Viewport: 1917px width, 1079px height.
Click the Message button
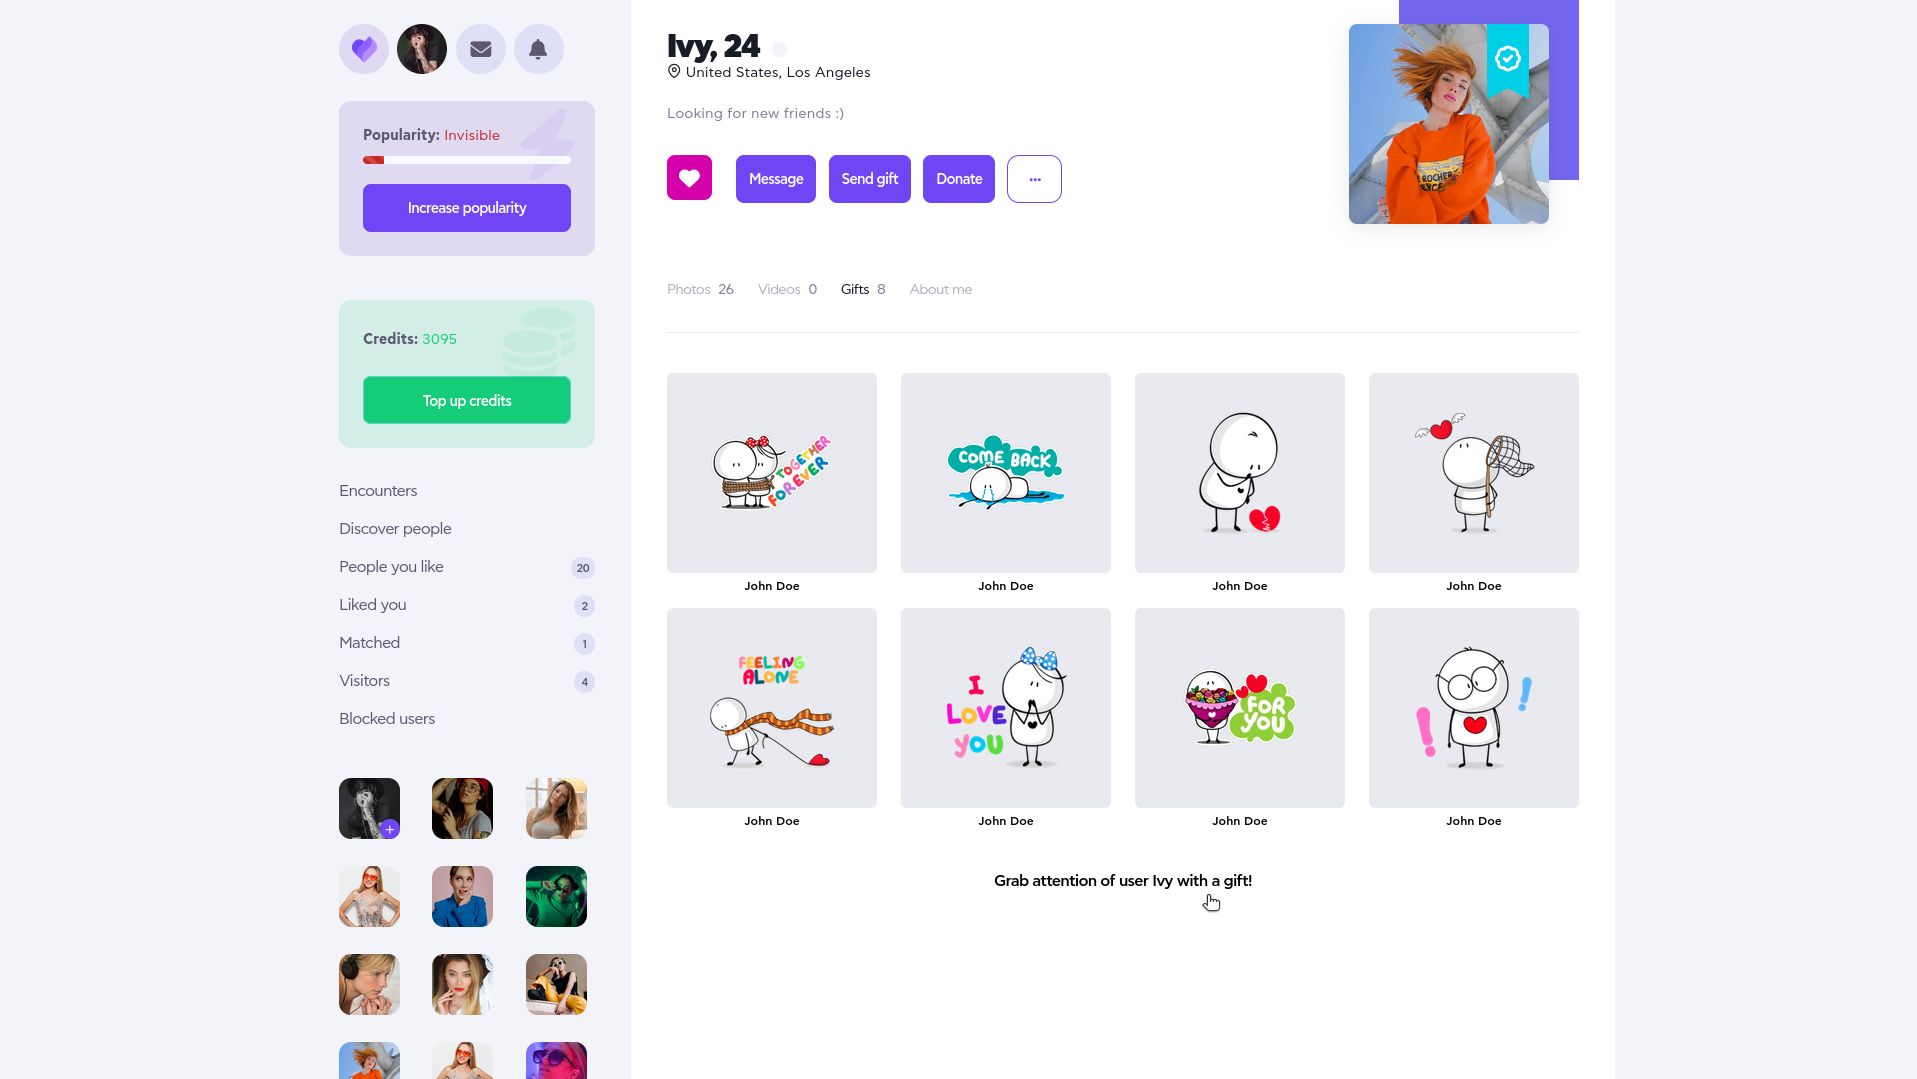point(776,179)
